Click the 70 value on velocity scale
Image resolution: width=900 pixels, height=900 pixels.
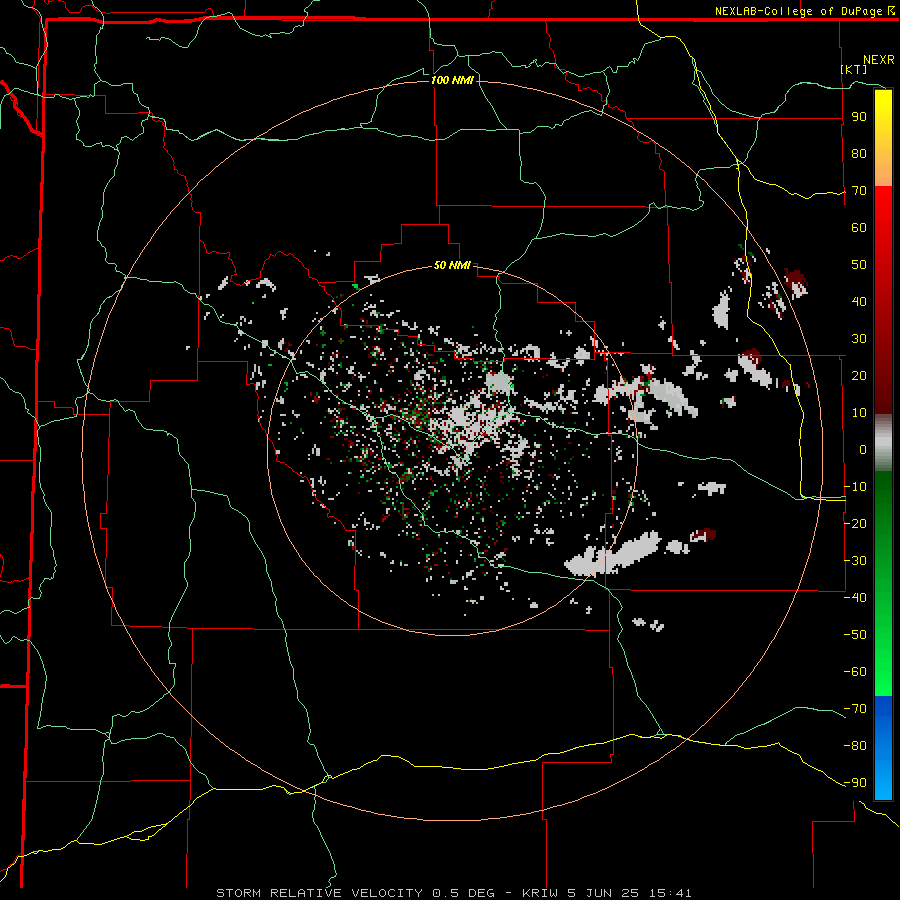(x=859, y=191)
